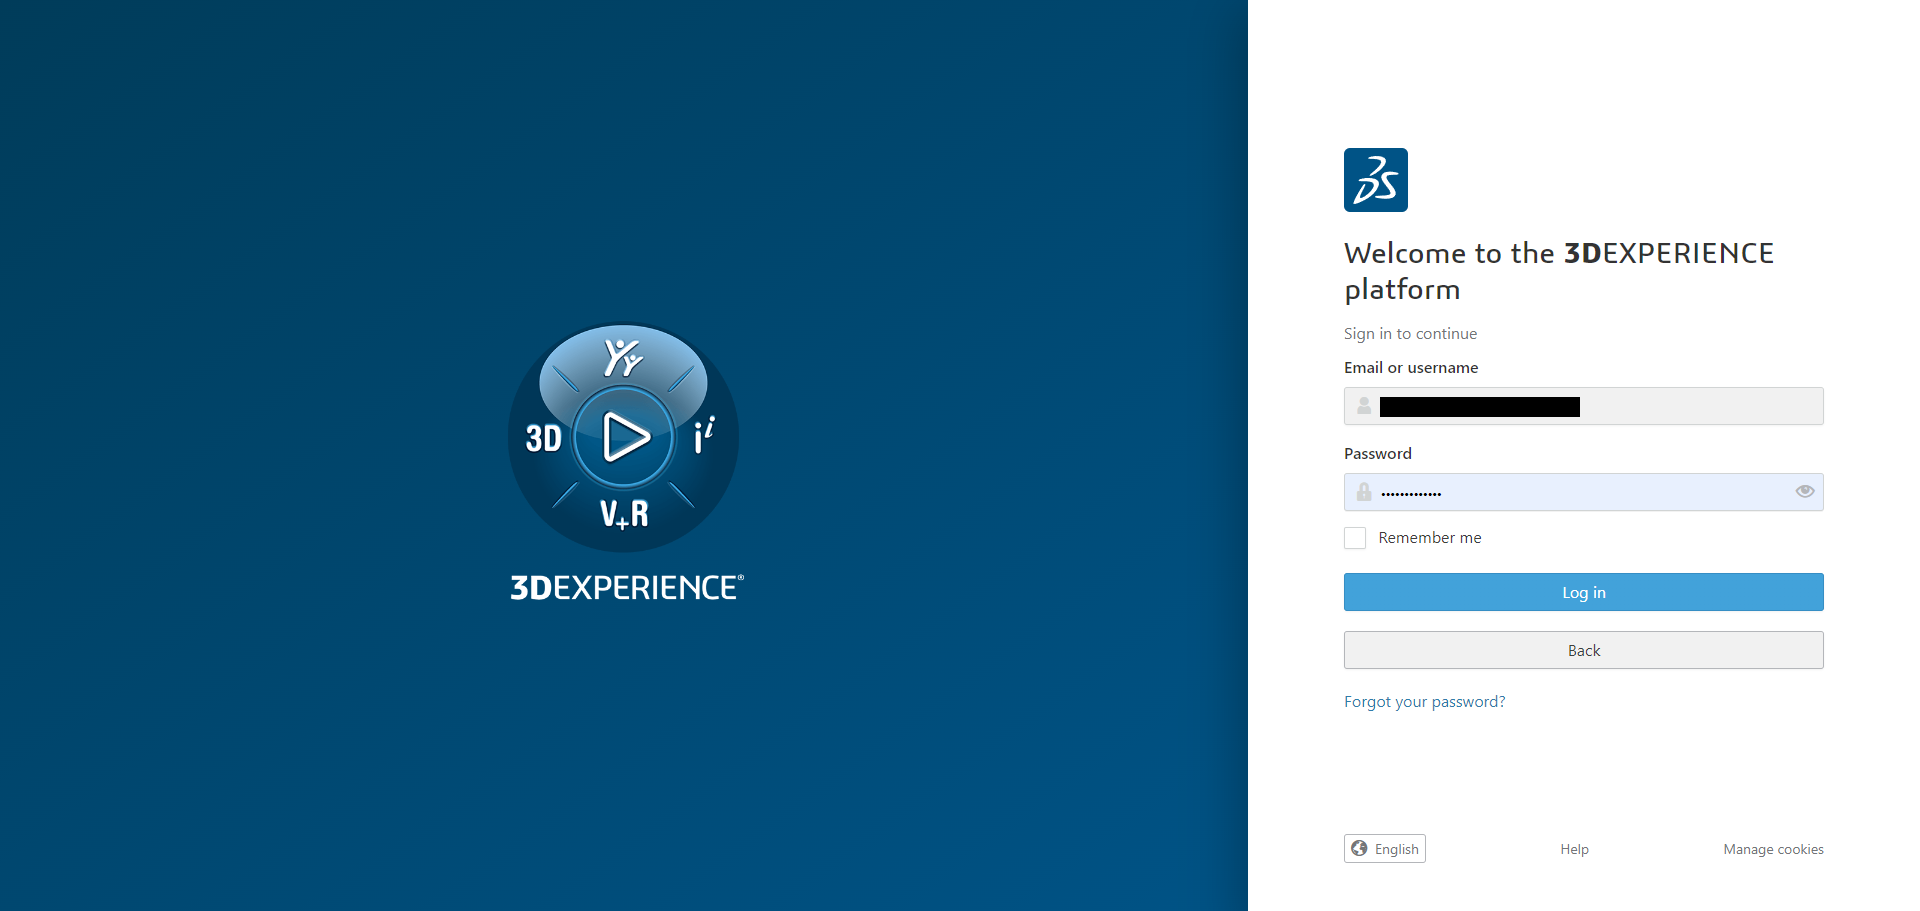Click the lock icon in password field
Image resolution: width=1920 pixels, height=911 pixels.
pos(1364,492)
